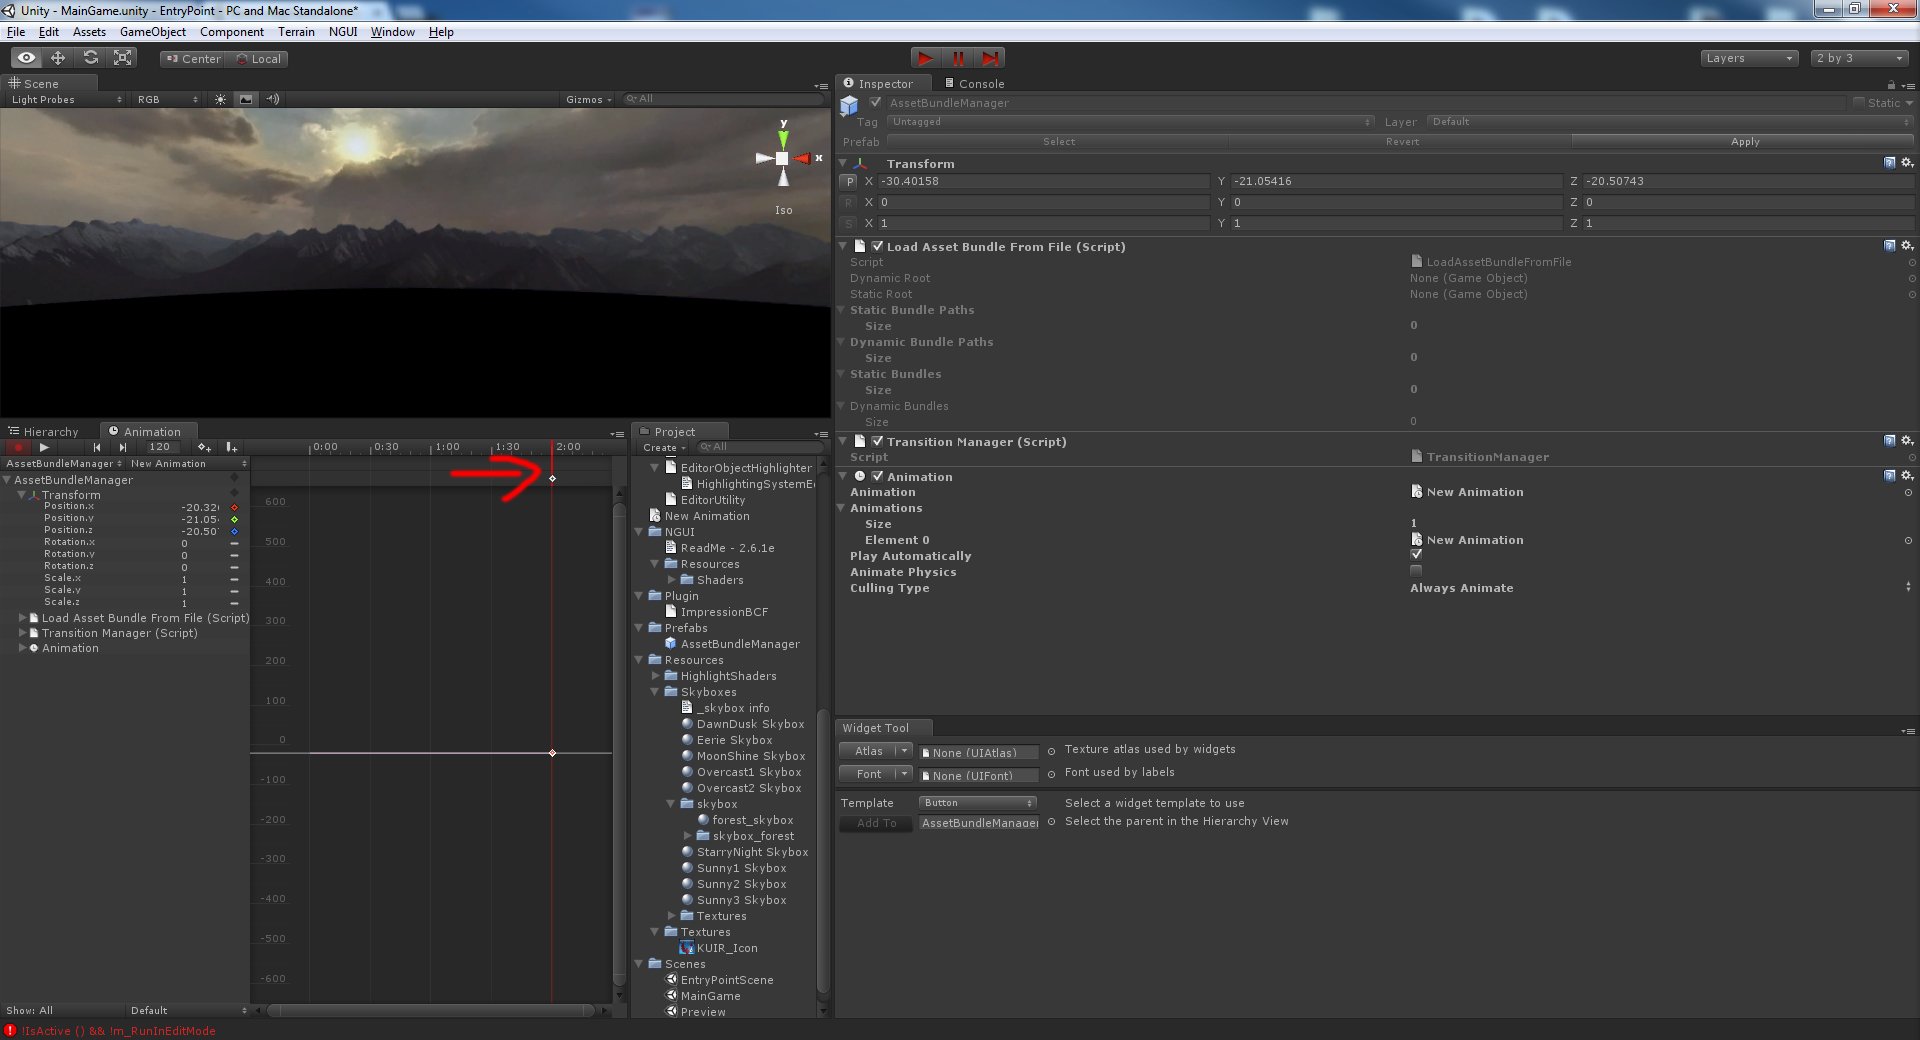Click Position.x red keyframe diamond
Screen dimensions: 1920x1040
pyautogui.click(x=235, y=508)
